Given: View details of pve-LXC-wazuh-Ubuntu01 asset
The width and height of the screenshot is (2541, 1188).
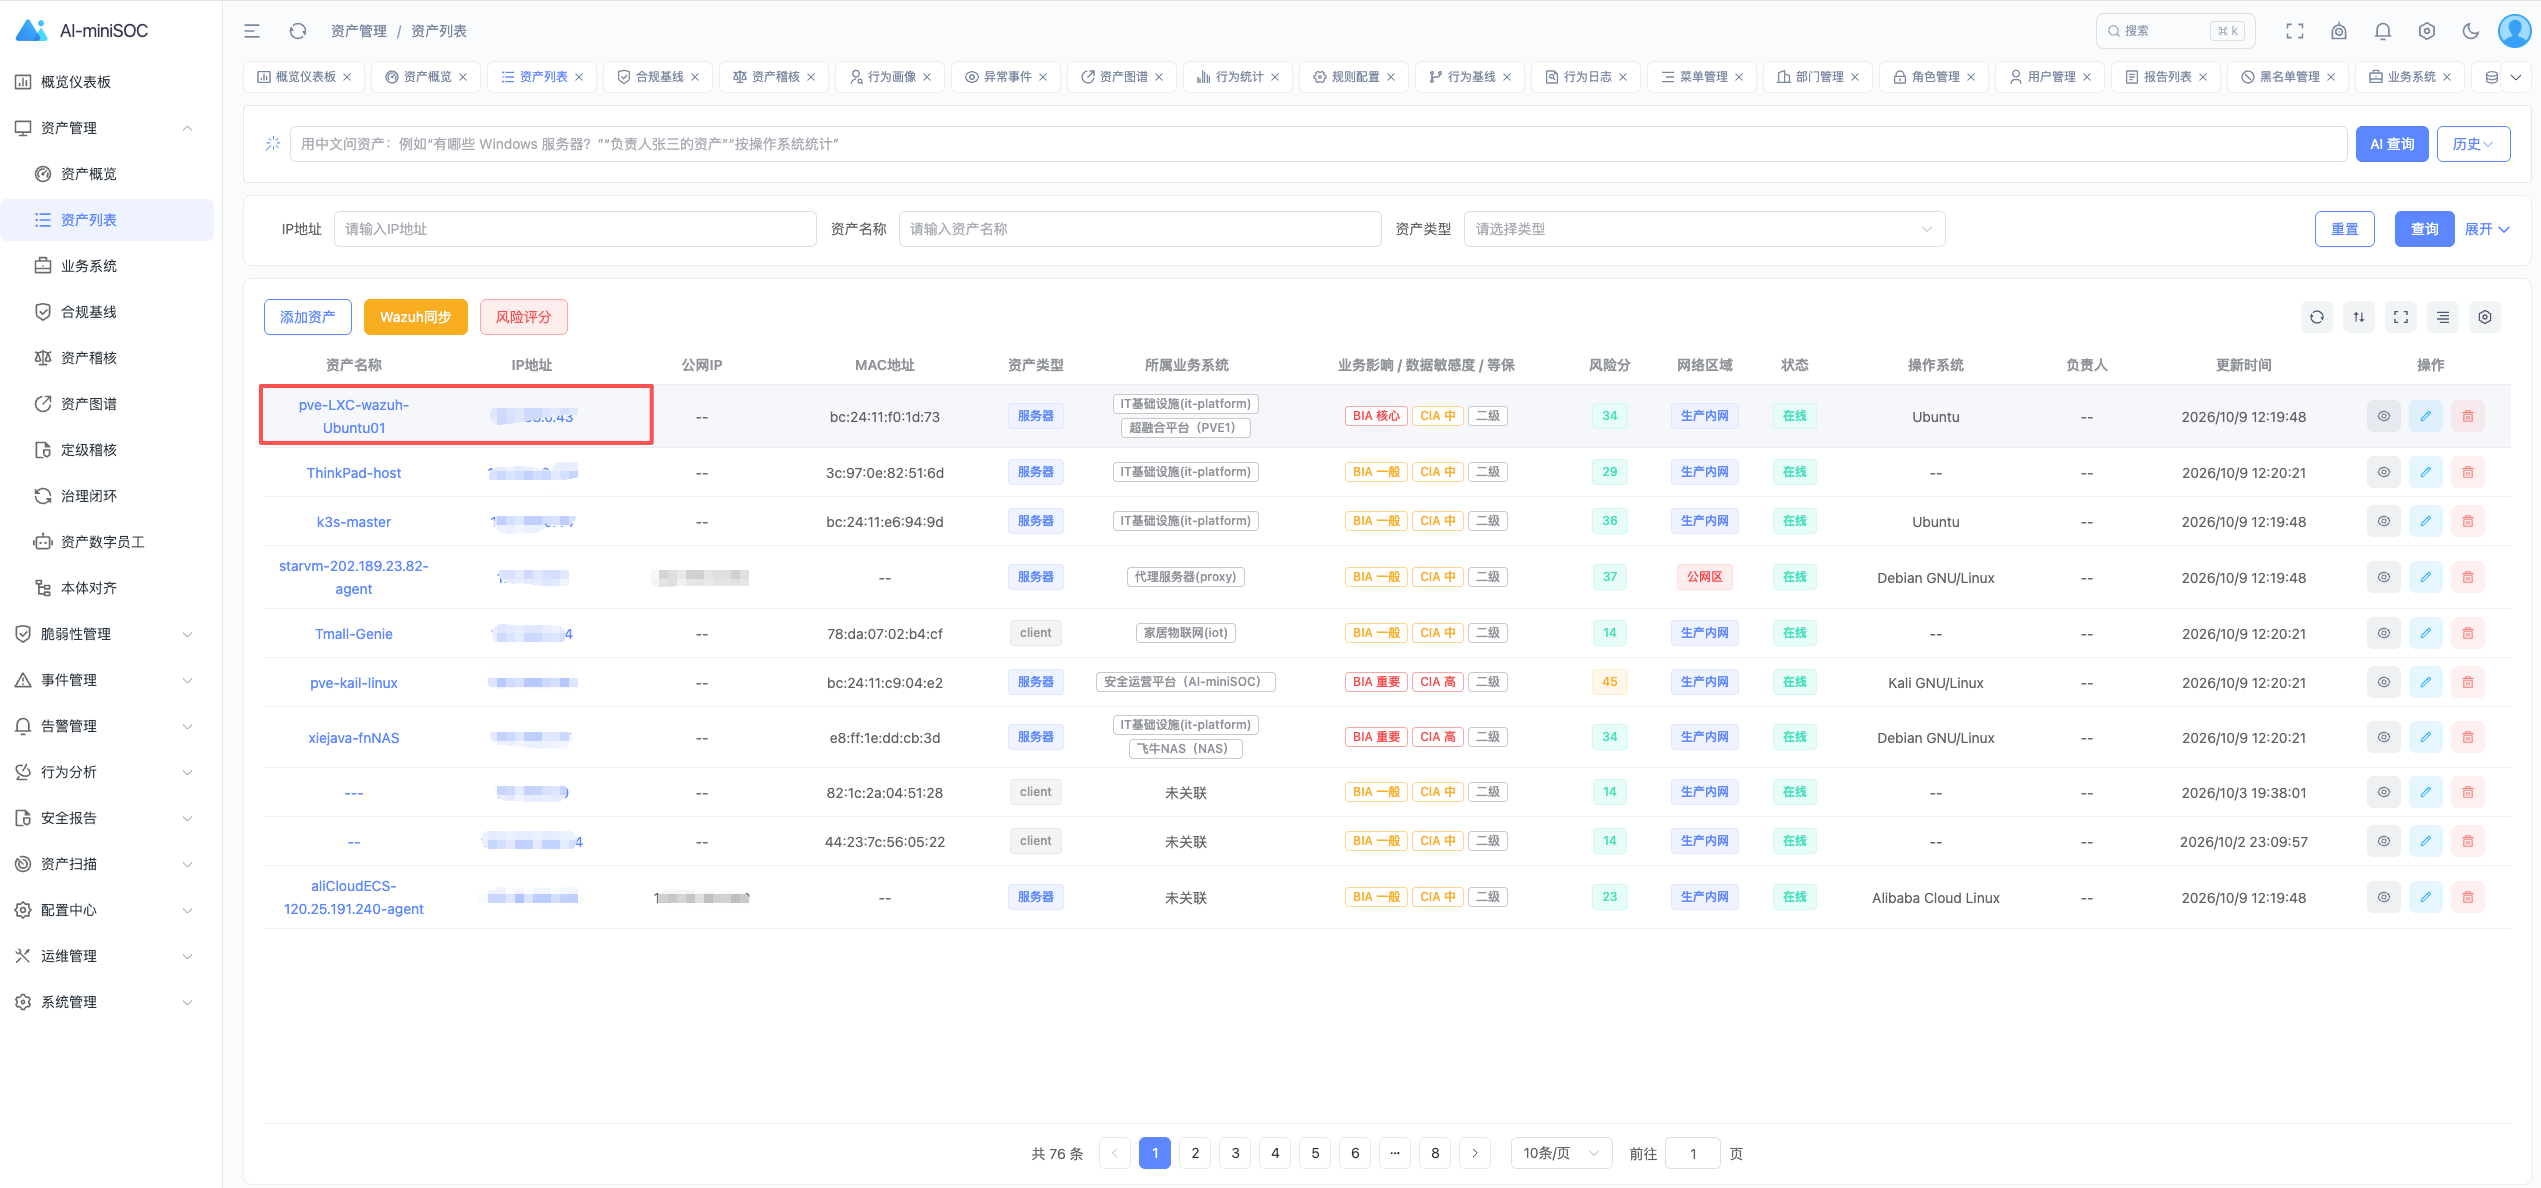Looking at the screenshot, I should click(x=2384, y=416).
